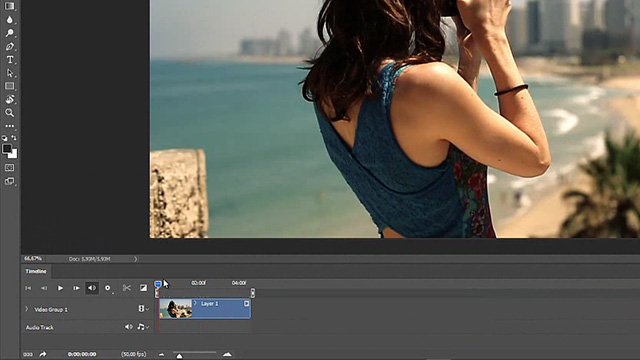
Task: Select the Dodge tool
Action: coord(9,33)
